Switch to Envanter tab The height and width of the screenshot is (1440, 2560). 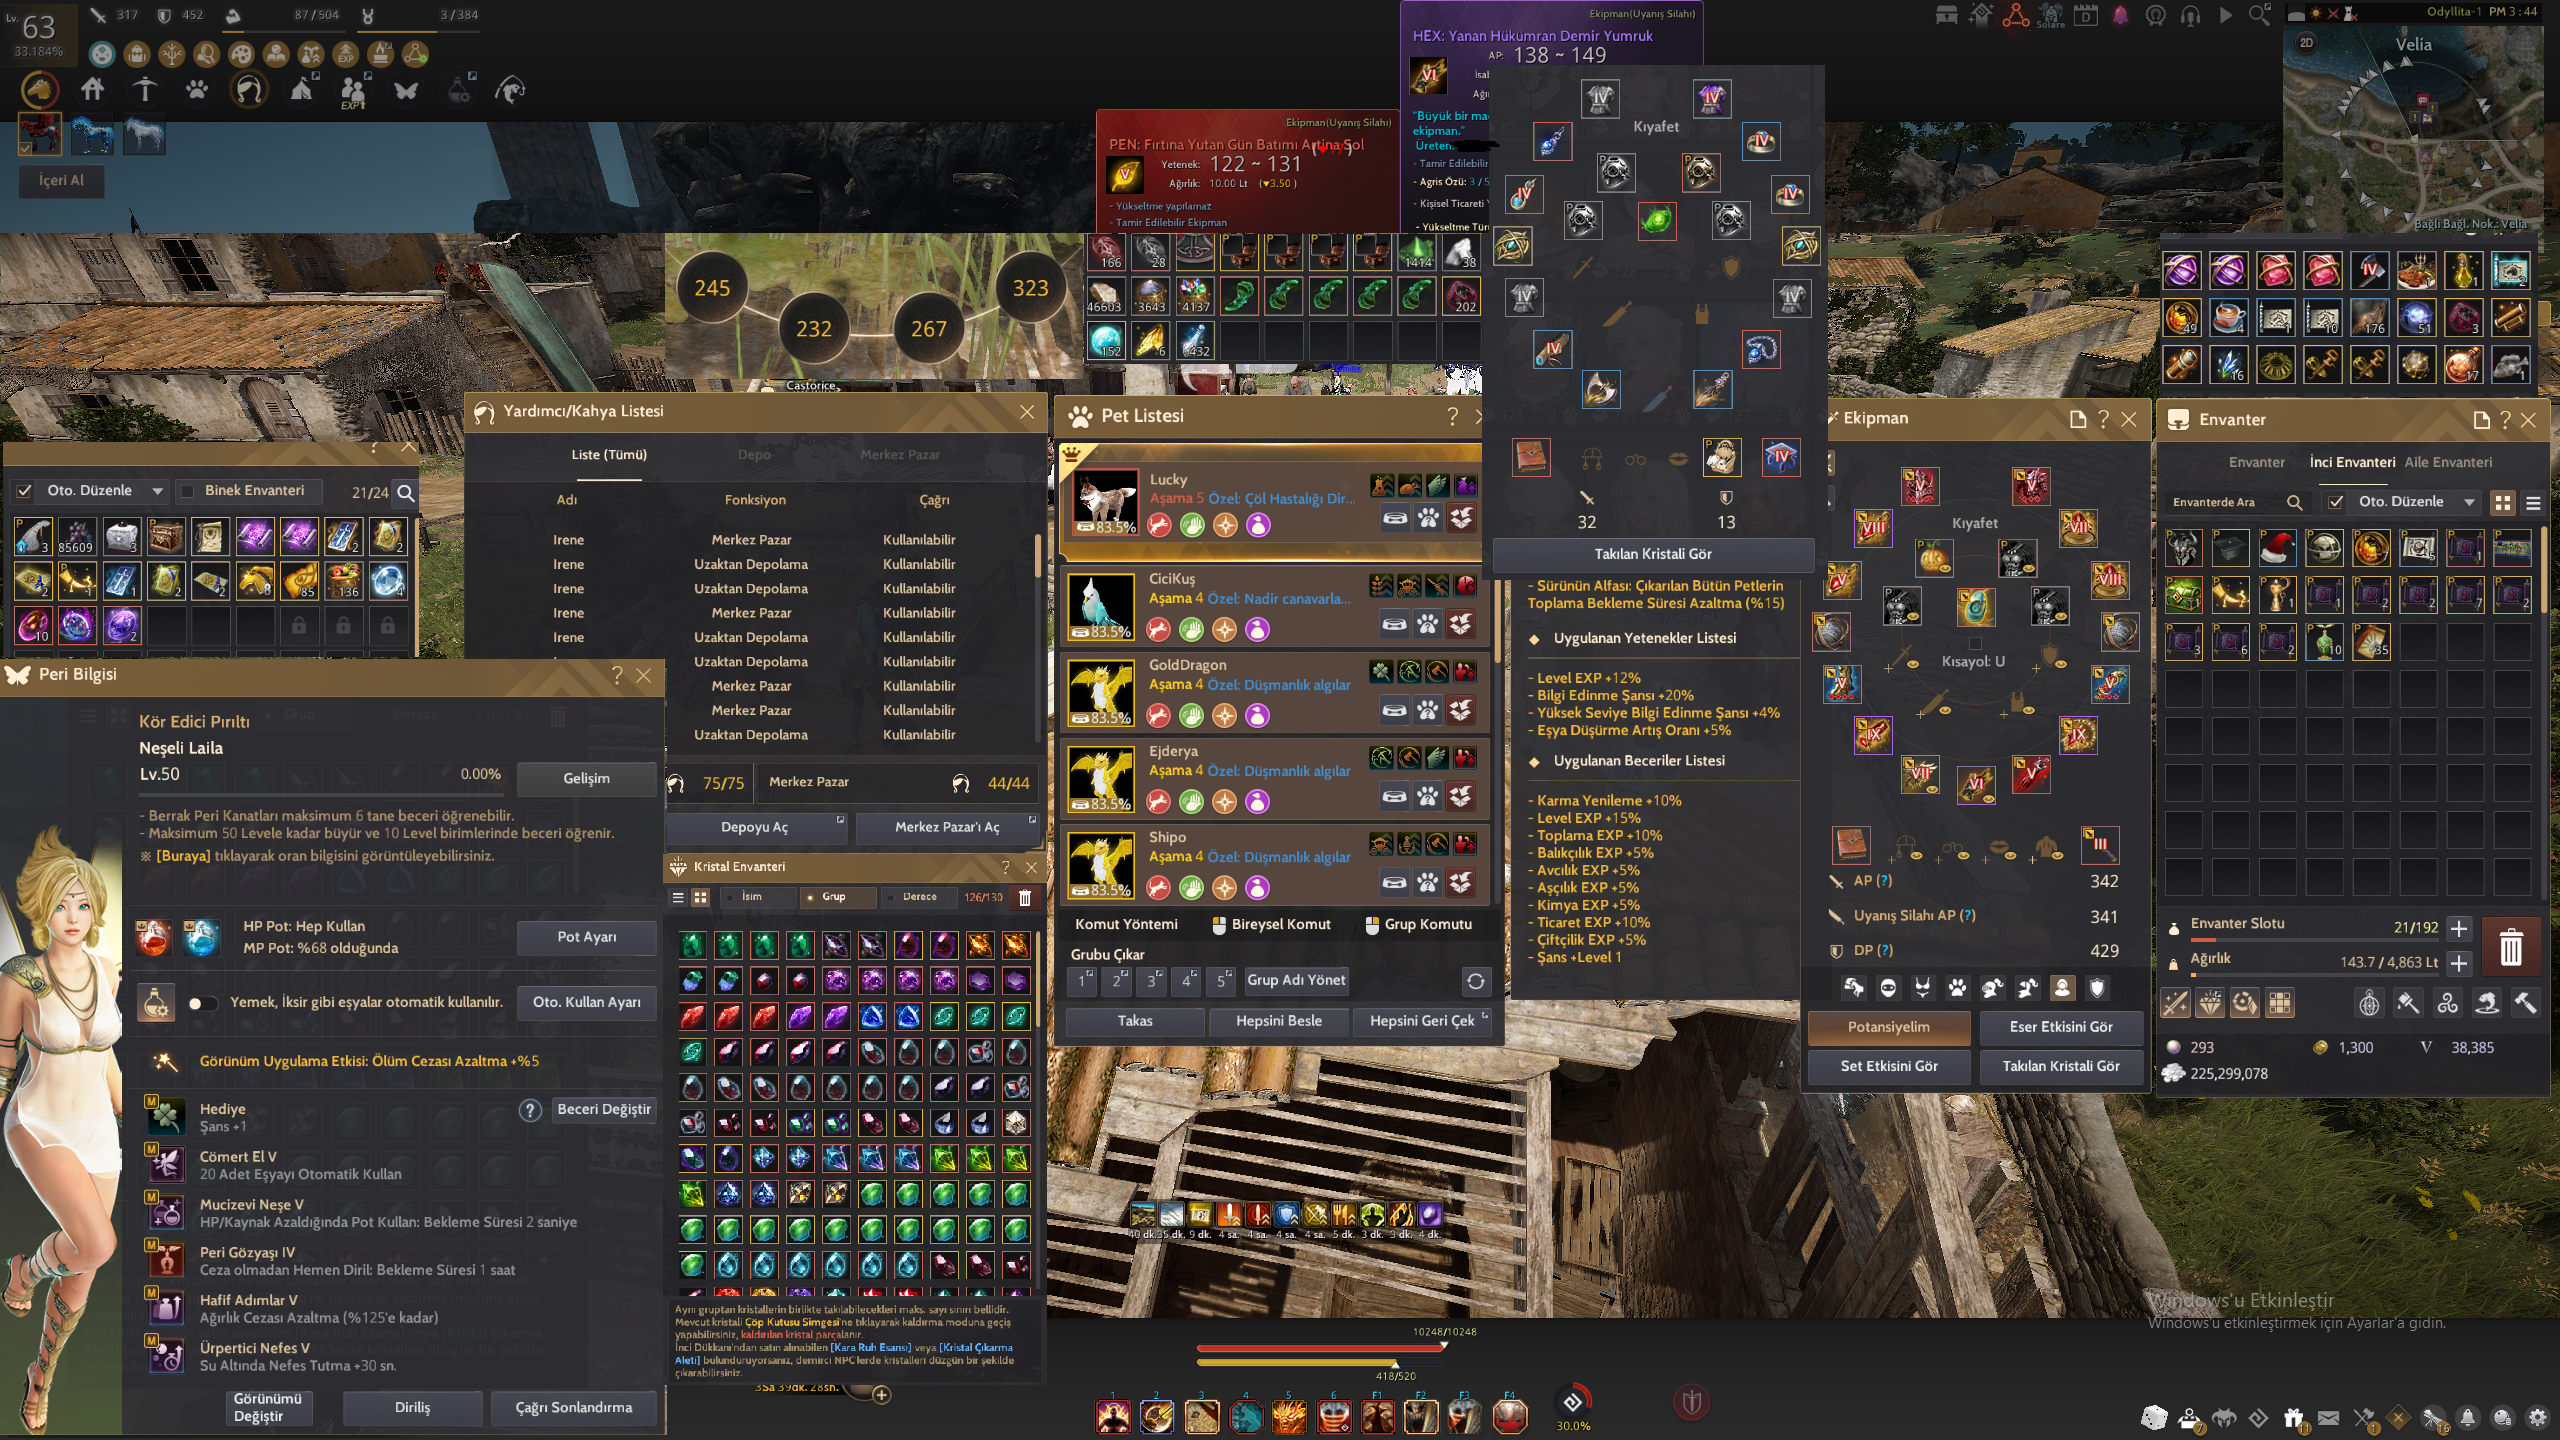(x=2256, y=462)
